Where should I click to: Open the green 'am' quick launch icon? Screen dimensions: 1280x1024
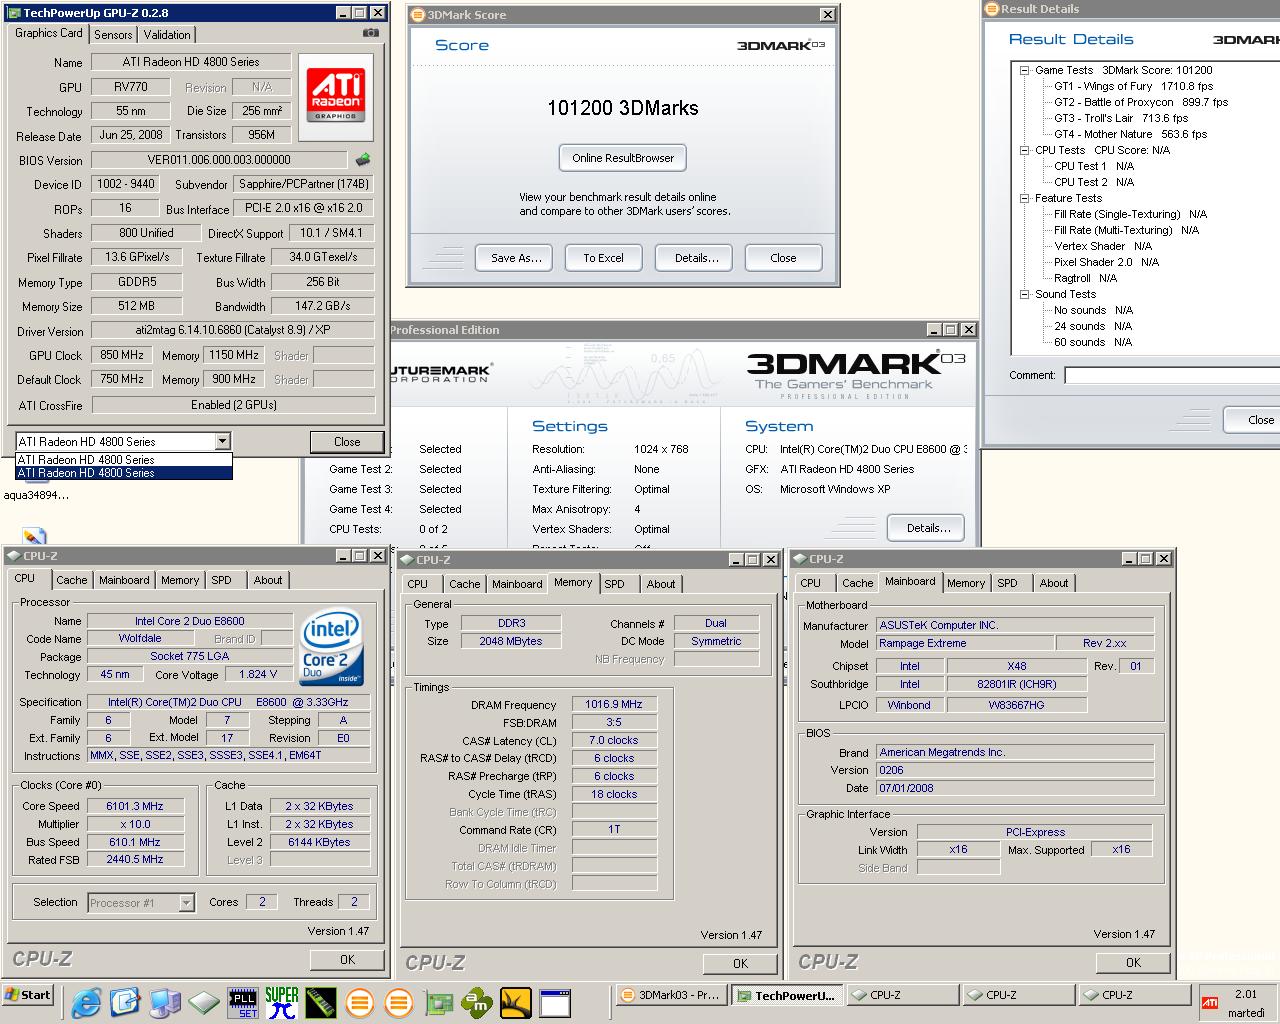477,1002
